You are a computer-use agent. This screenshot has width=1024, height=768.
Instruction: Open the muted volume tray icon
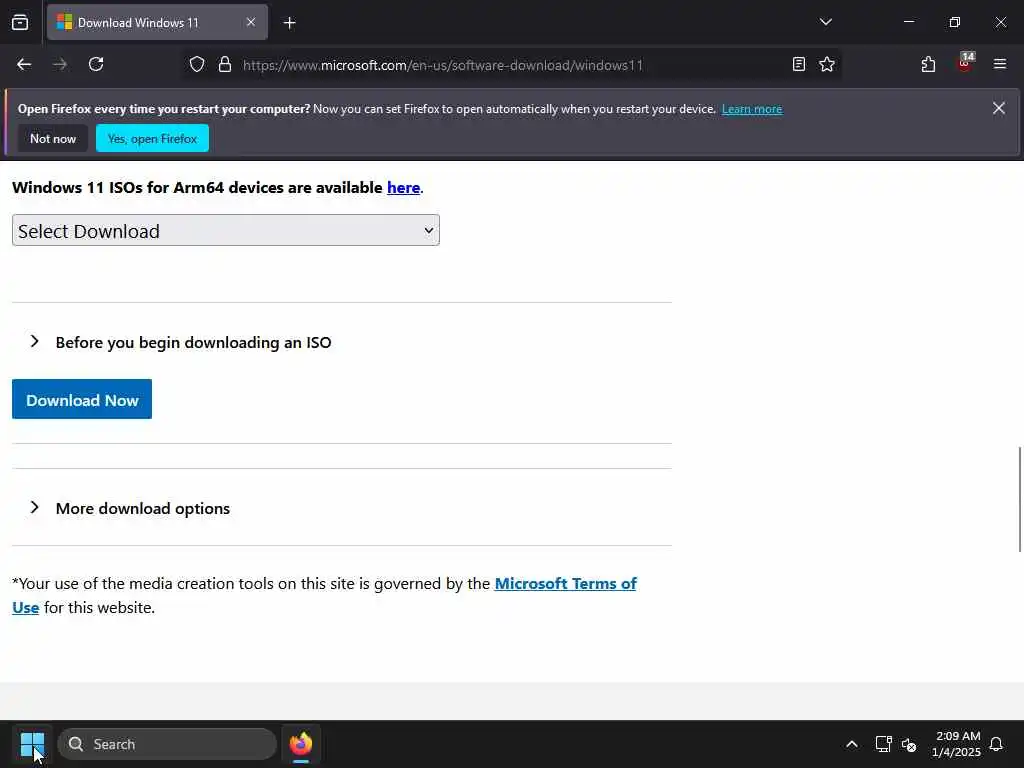pos(909,744)
